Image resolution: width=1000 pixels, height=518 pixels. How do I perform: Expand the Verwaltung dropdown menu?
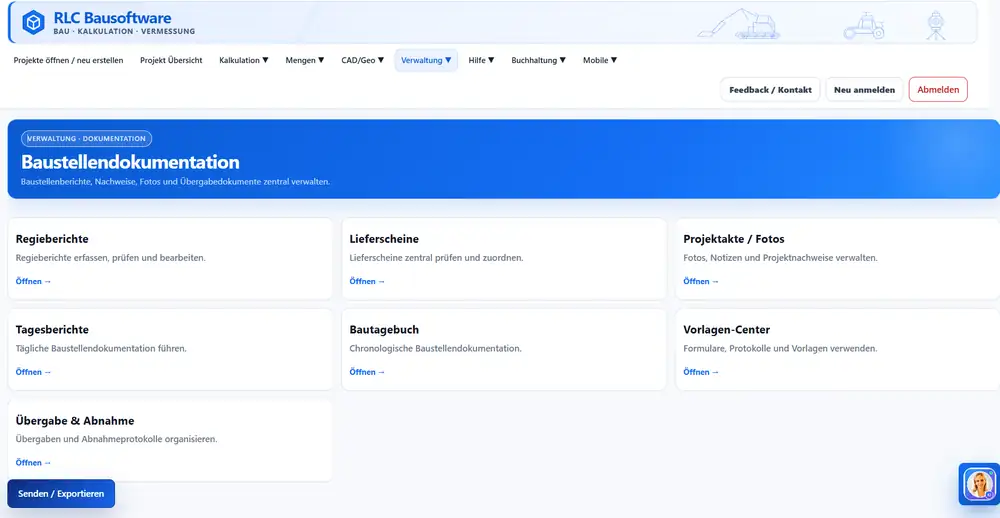(x=426, y=60)
